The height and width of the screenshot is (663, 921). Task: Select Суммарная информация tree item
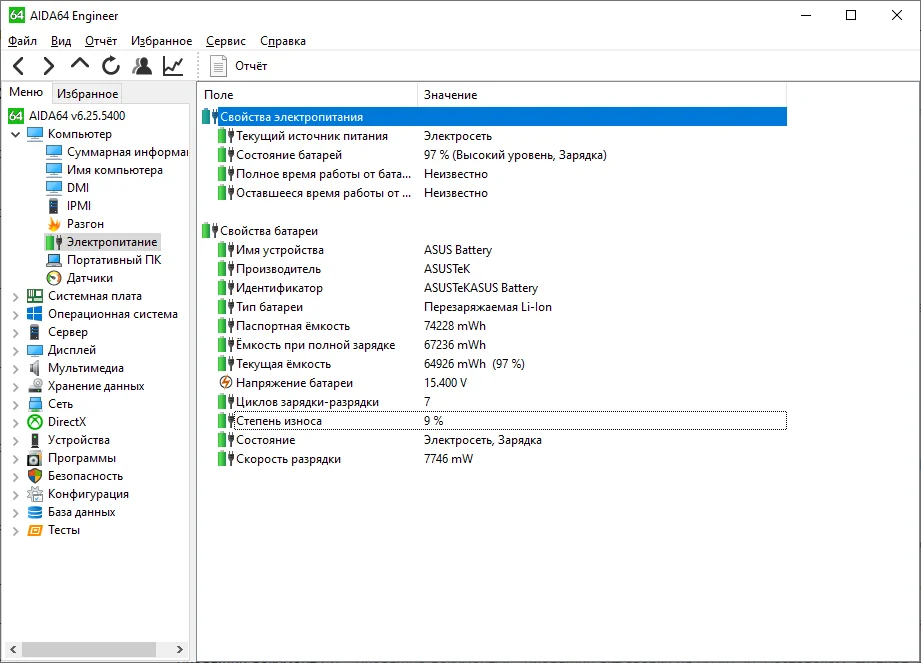127,152
